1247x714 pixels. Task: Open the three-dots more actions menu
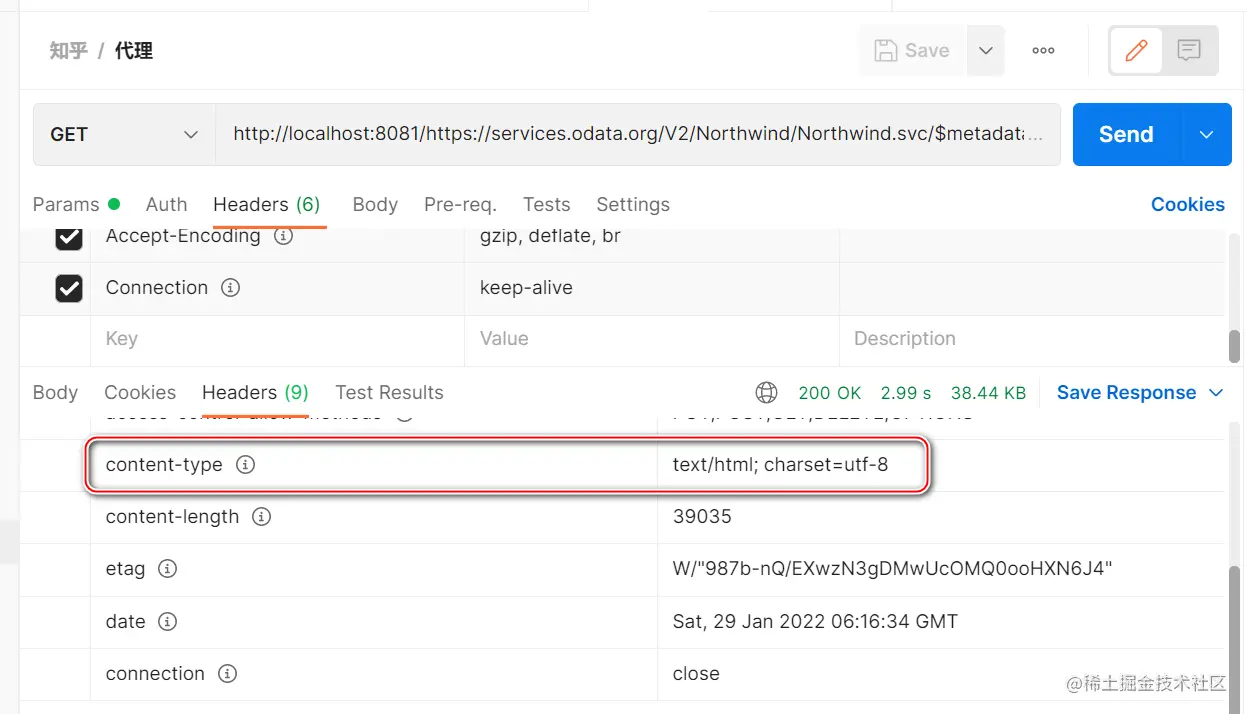point(1043,51)
